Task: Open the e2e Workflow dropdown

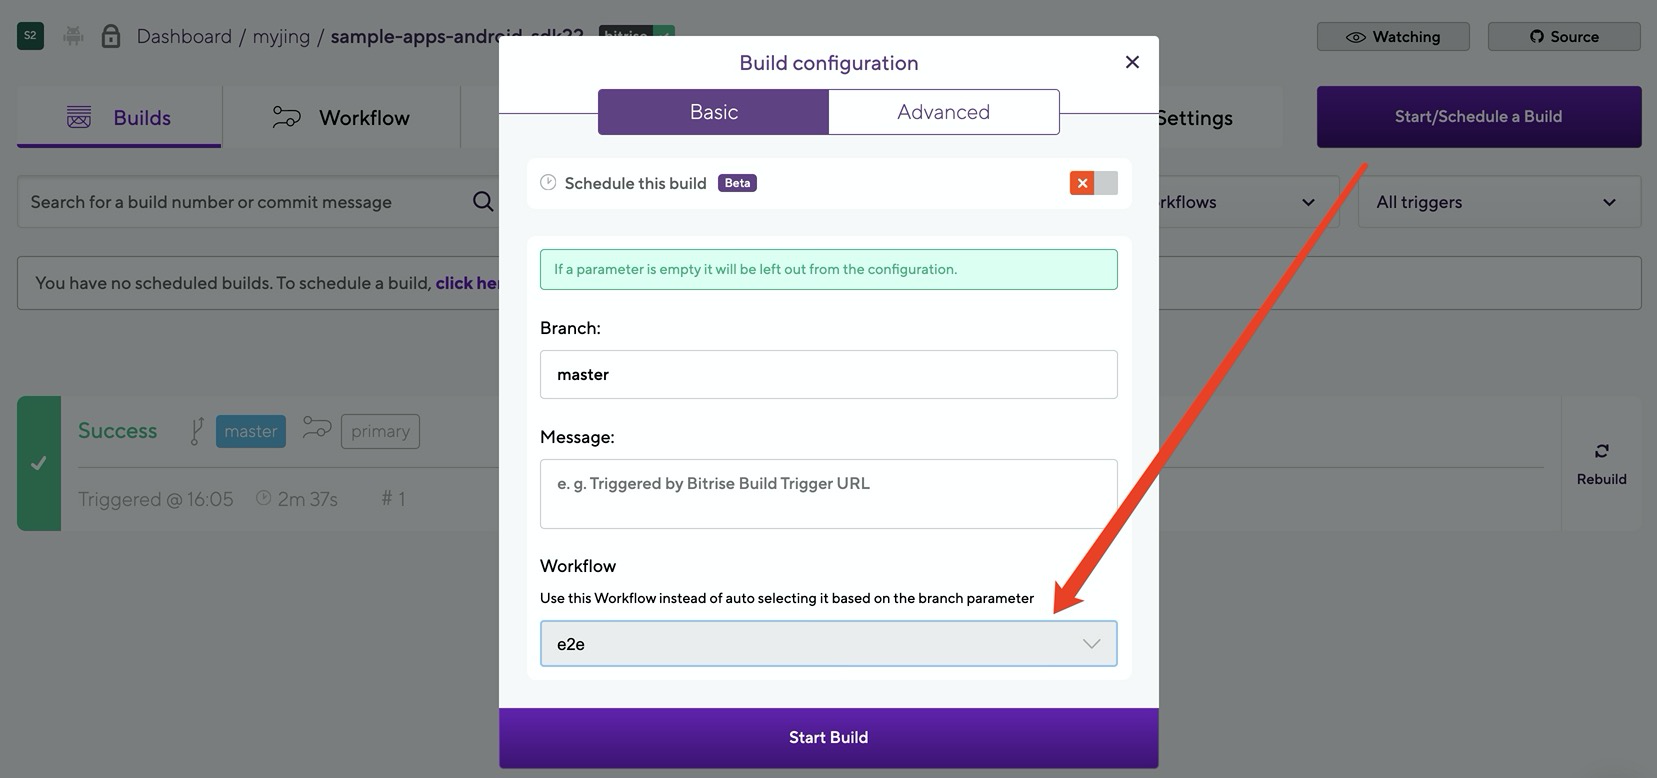Action: coord(828,644)
